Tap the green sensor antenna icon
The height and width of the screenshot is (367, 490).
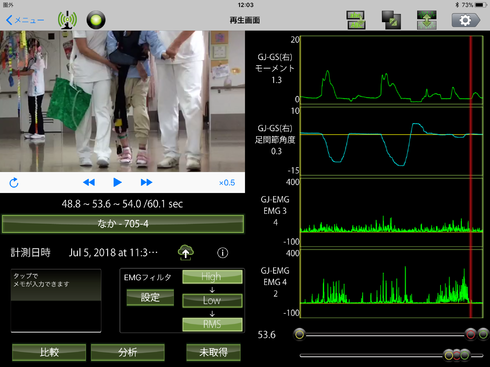[67, 20]
